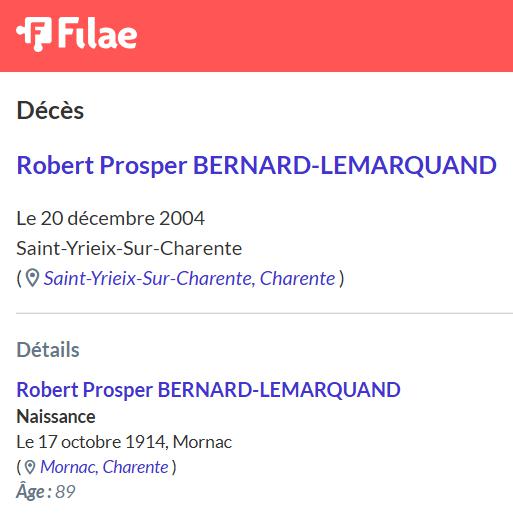Screen dimensions: 513x525
Task: Click the map pin beside Saint-Yrieix-Sur-Charente, Charente
Action: click(x=32, y=278)
